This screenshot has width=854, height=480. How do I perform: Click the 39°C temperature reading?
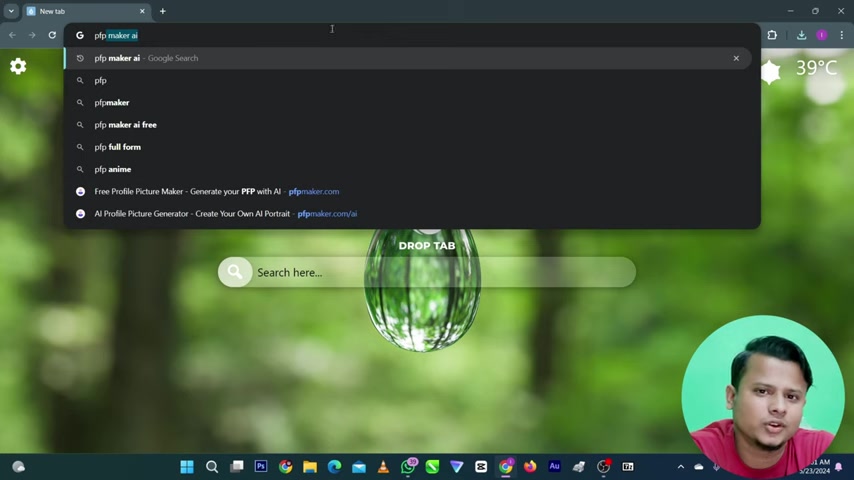816,68
